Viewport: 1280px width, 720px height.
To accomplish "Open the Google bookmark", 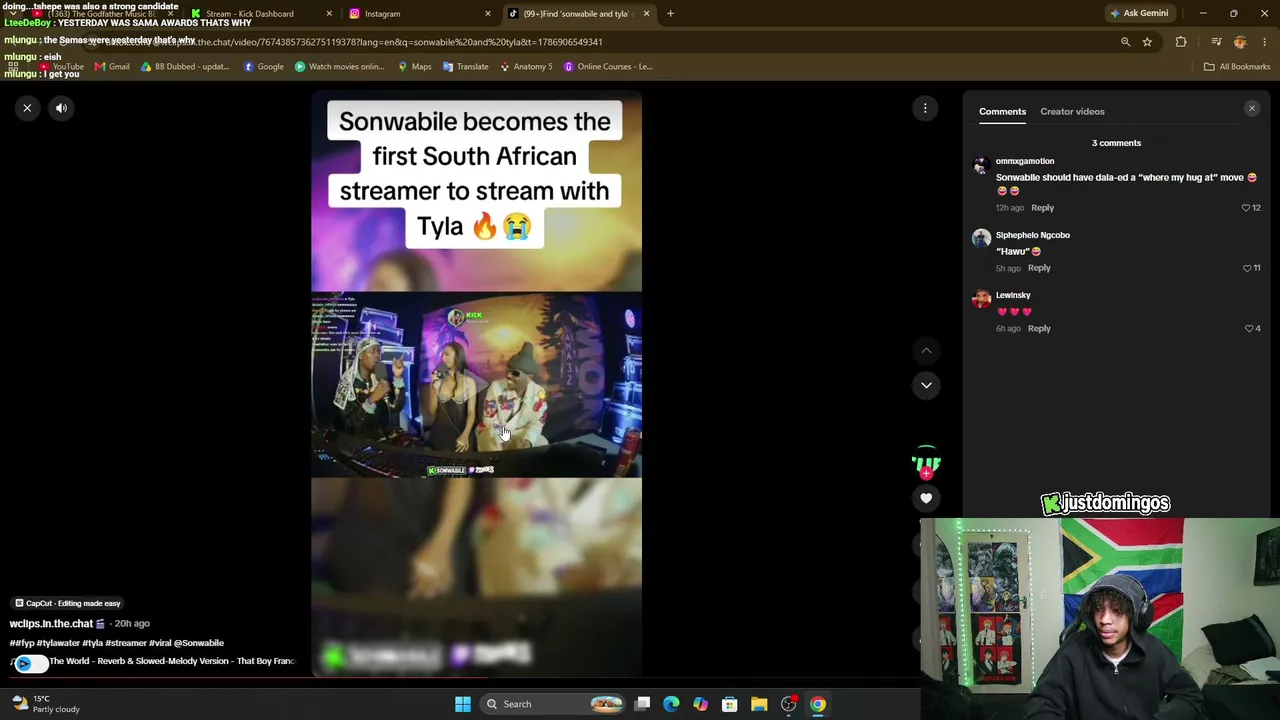I will coord(264,67).
